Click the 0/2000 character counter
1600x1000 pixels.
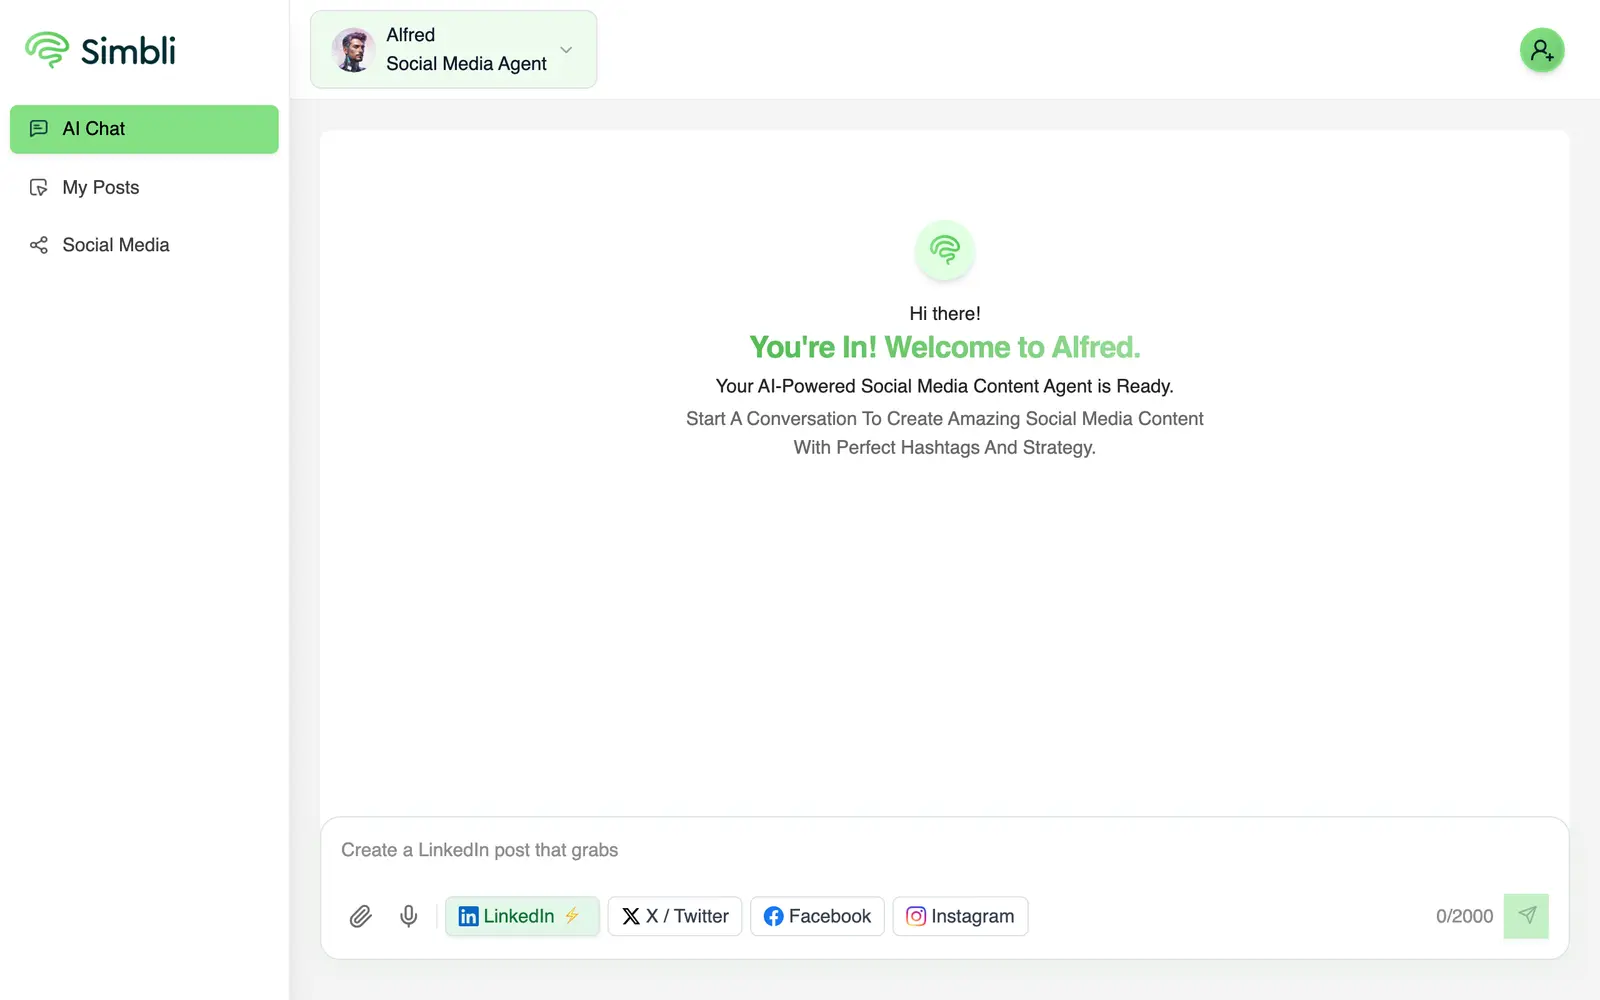click(1464, 916)
